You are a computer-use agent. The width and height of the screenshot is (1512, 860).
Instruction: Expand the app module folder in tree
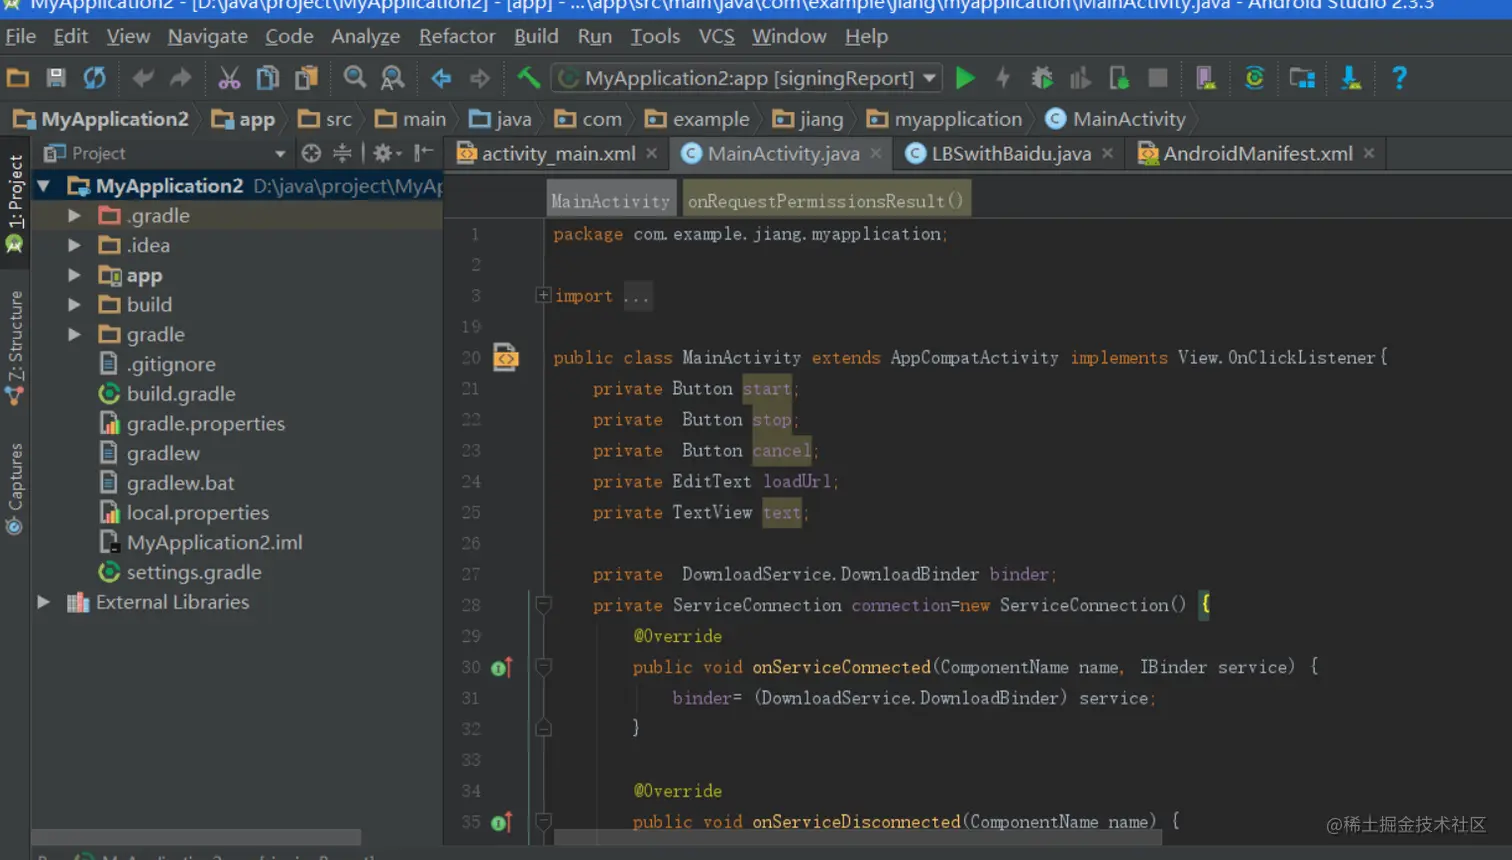[74, 275]
